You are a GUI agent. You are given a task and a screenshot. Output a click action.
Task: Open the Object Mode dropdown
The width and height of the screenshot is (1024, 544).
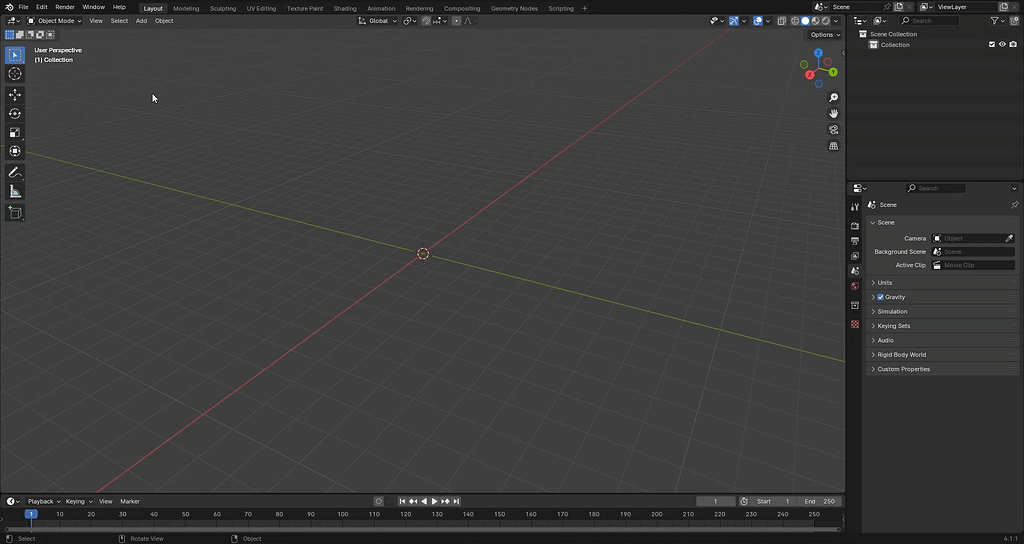[54, 21]
